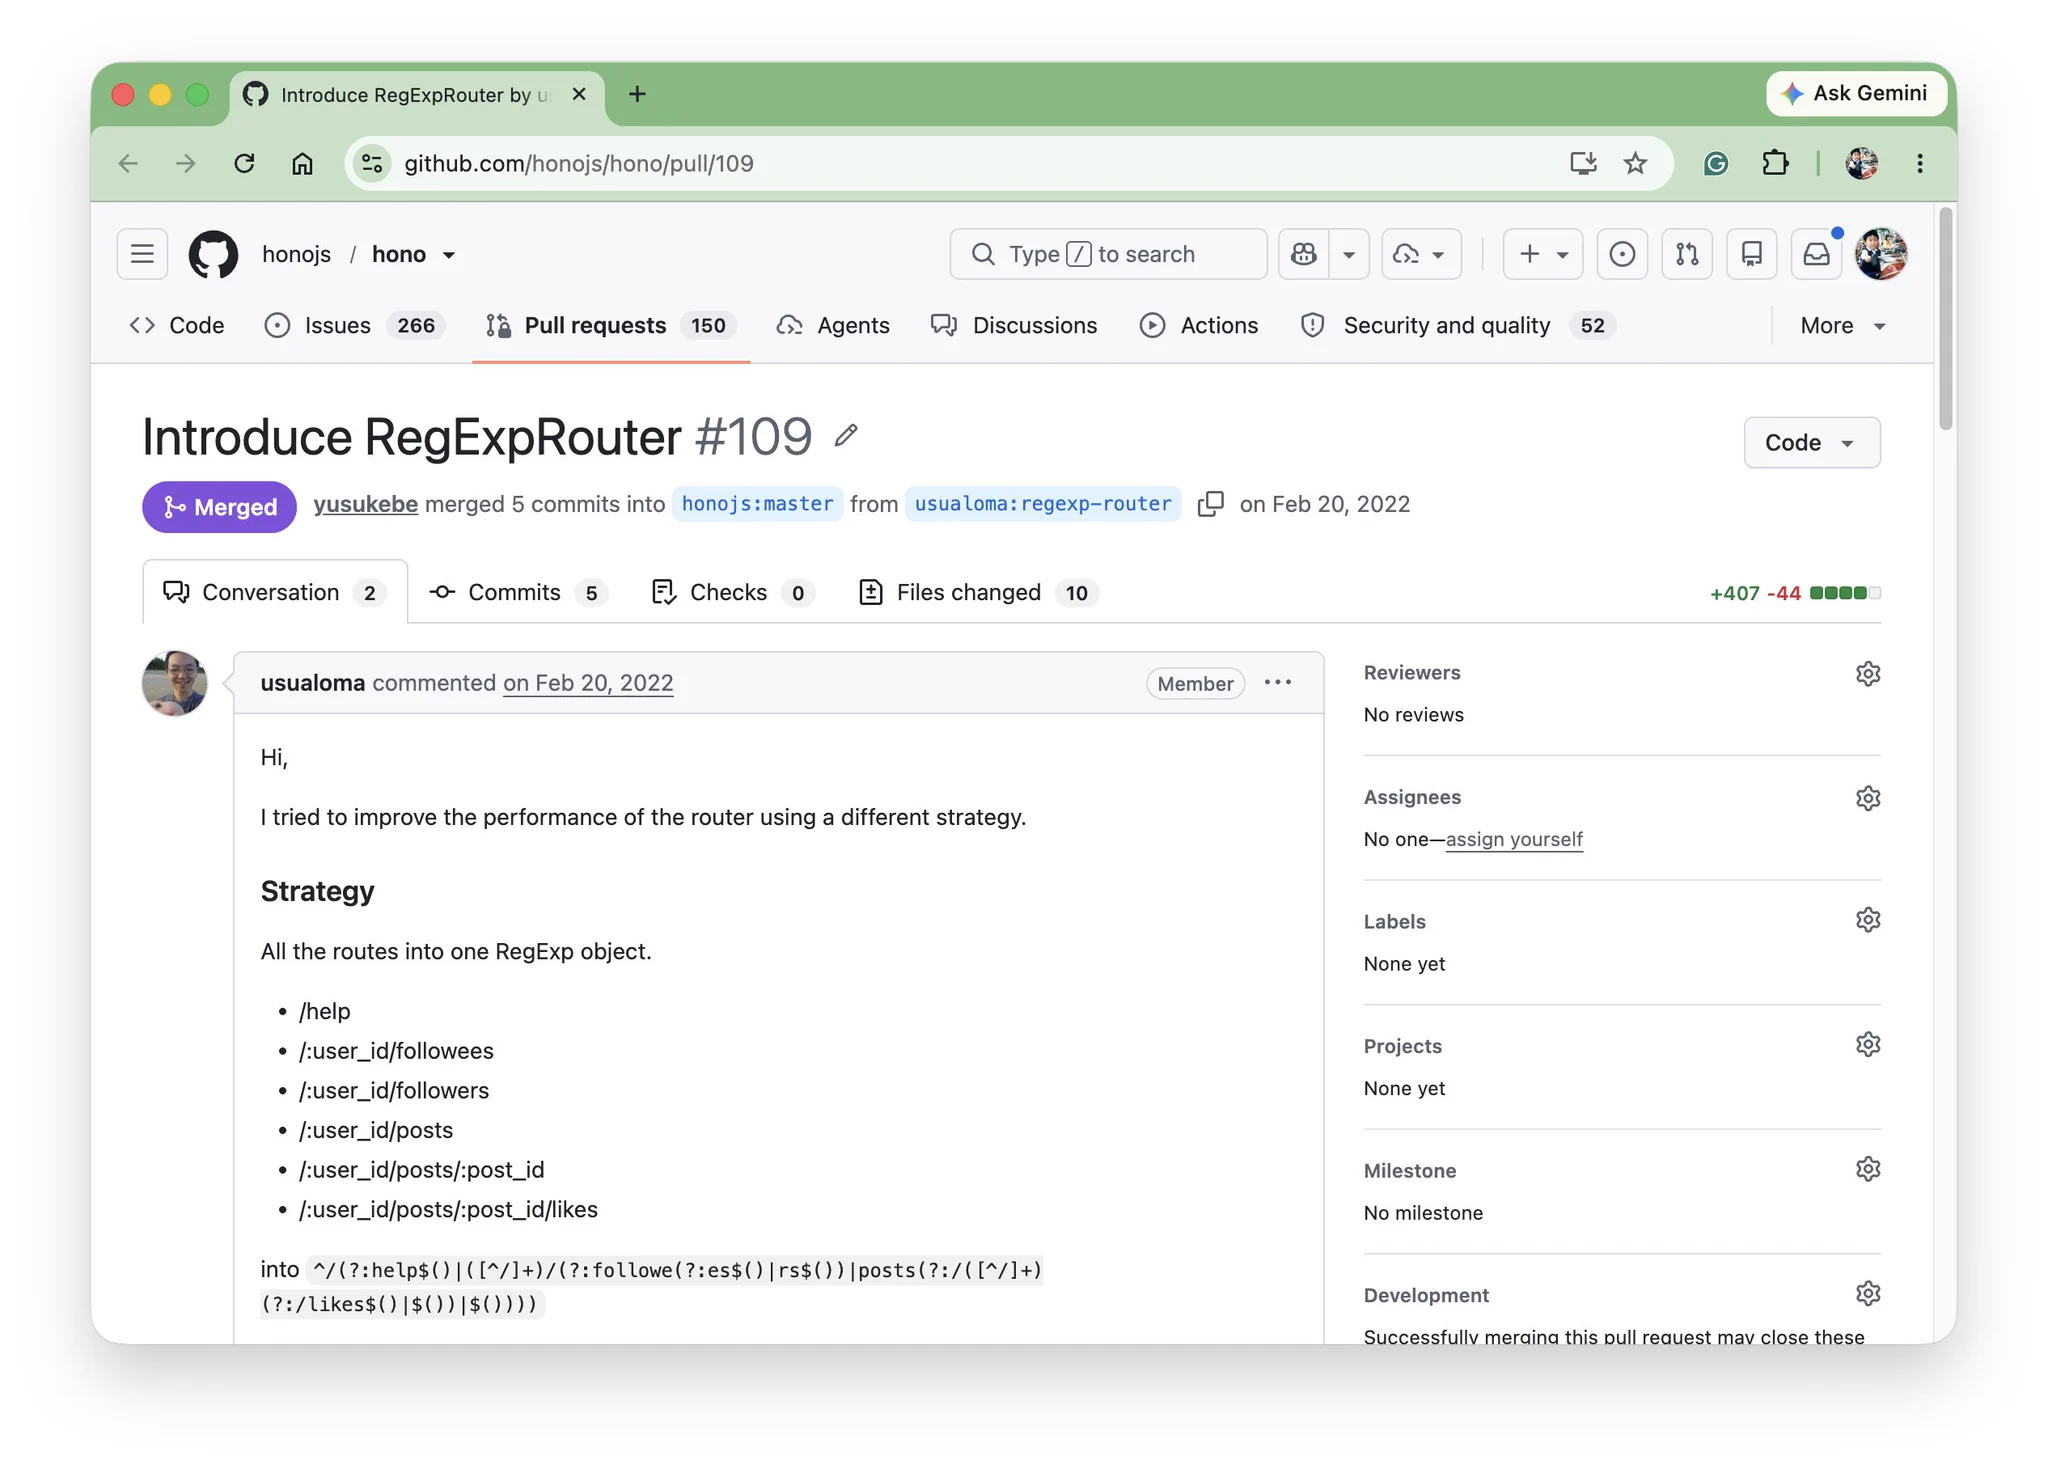Go to the Issues repository tab
Image resolution: width=2048 pixels, height=1464 pixels.
354,325
